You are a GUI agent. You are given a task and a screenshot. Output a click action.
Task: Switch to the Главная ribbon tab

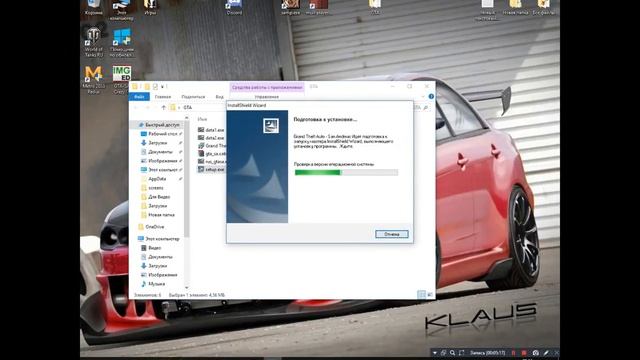(x=162, y=97)
